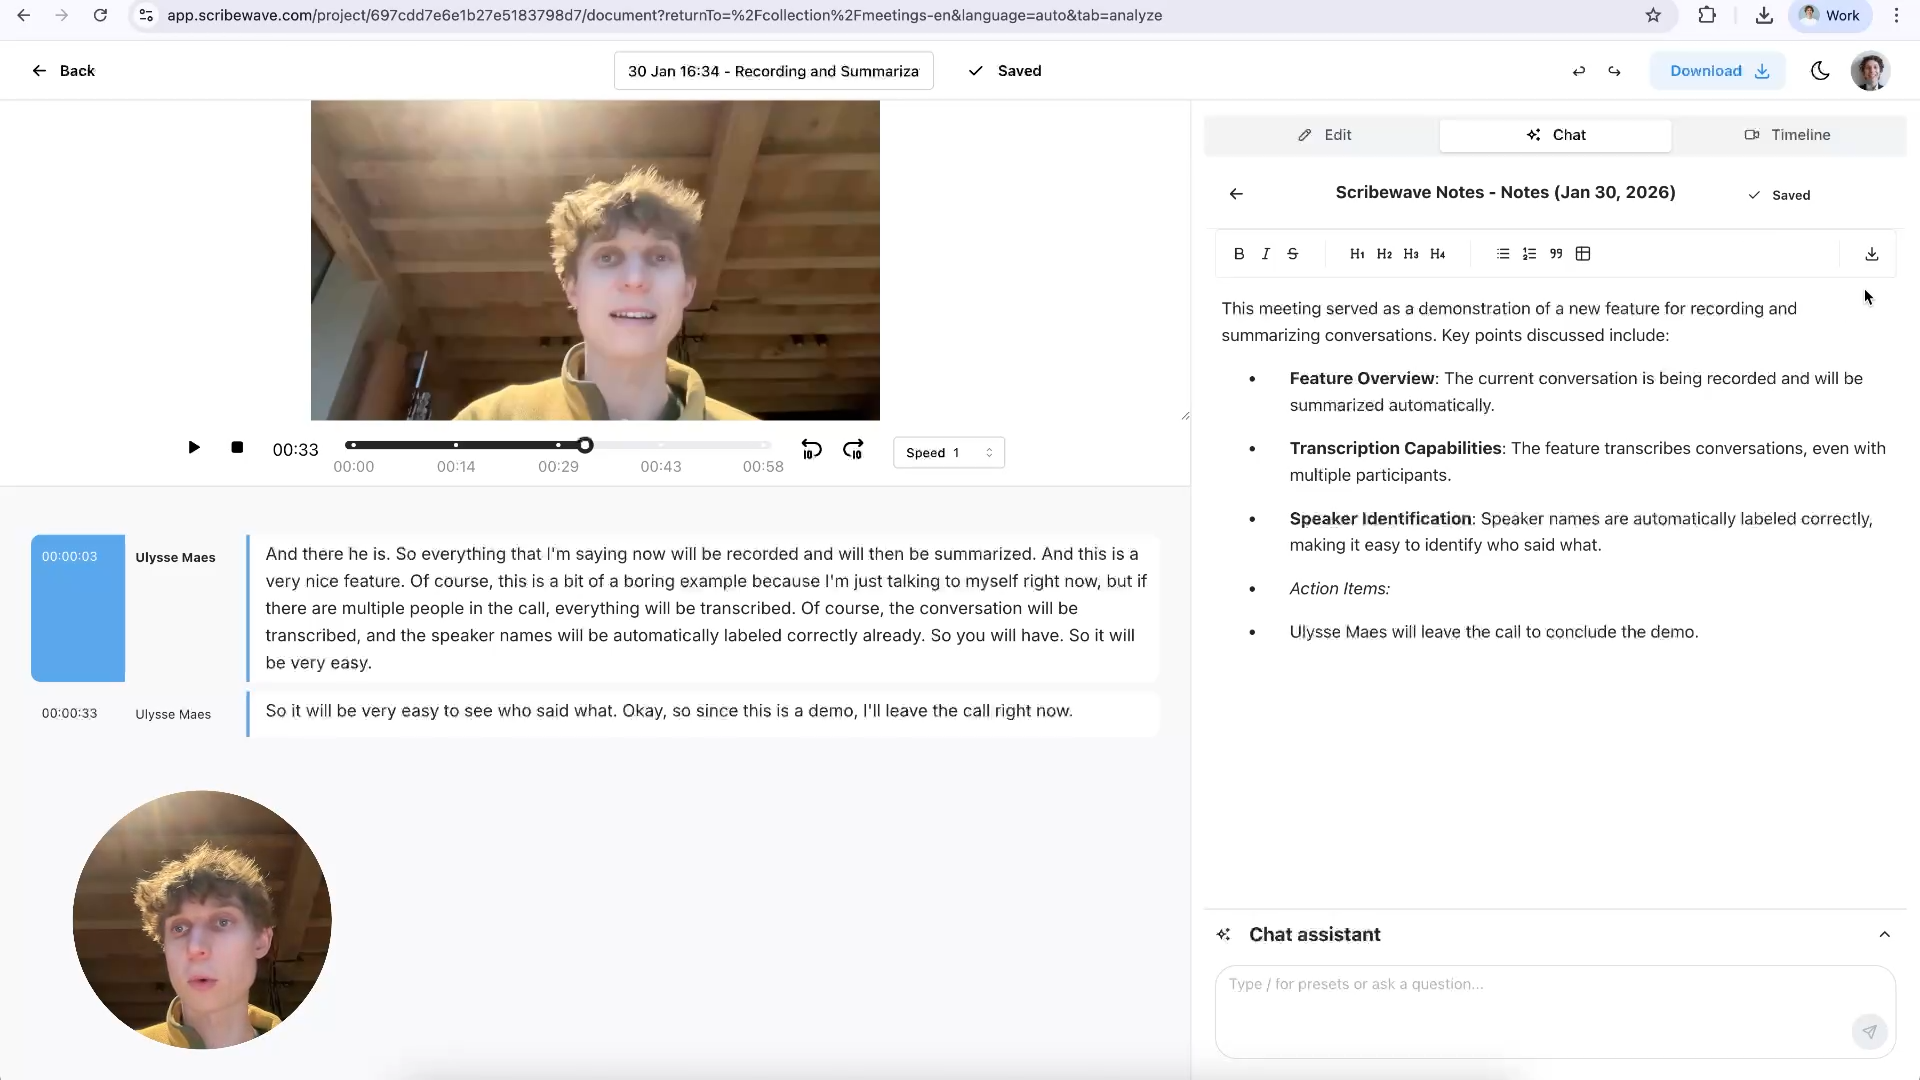
Task: Open the Speed dropdown selector
Action: (x=948, y=453)
